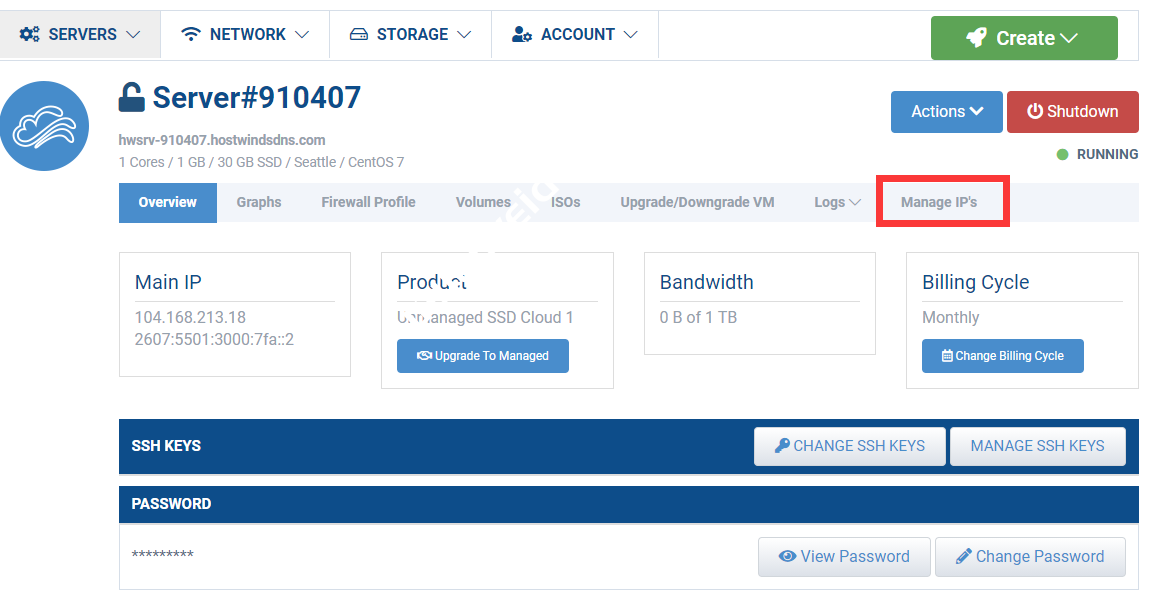
Task: Expand the Create button chevron
Action: pyautogui.click(x=1070, y=38)
